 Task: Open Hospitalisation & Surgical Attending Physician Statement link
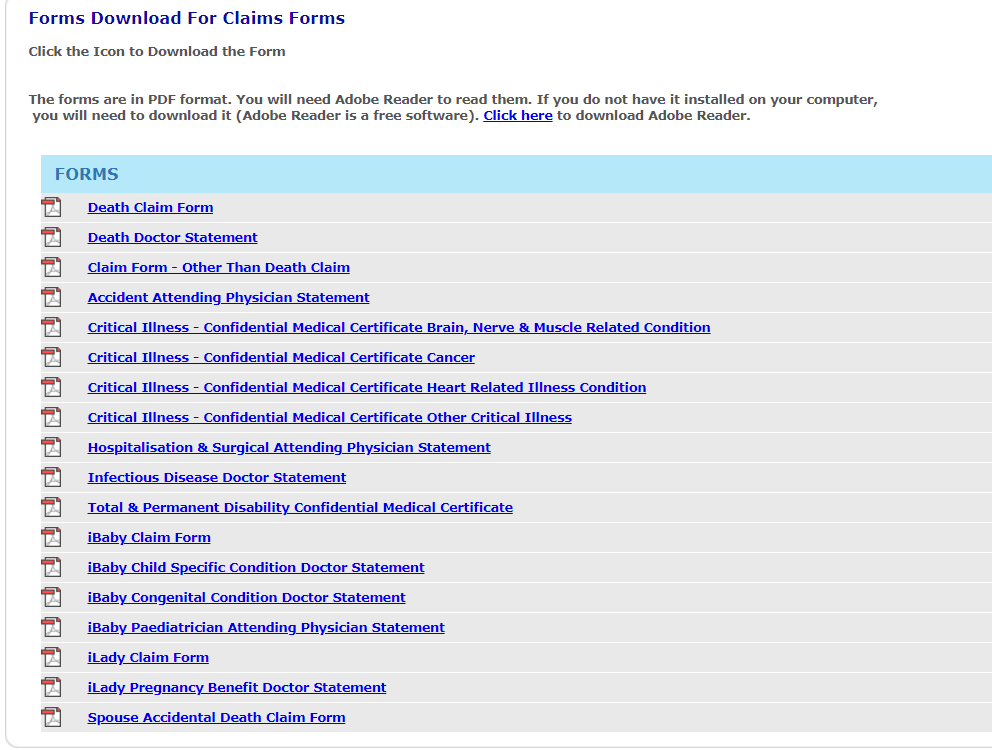pos(289,447)
